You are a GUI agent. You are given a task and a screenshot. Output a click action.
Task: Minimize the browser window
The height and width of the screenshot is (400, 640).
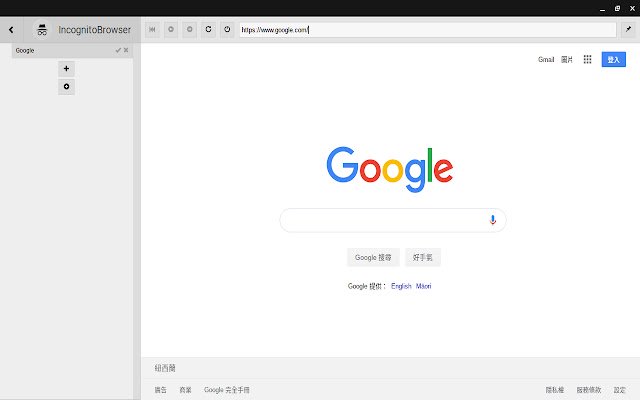pos(602,8)
